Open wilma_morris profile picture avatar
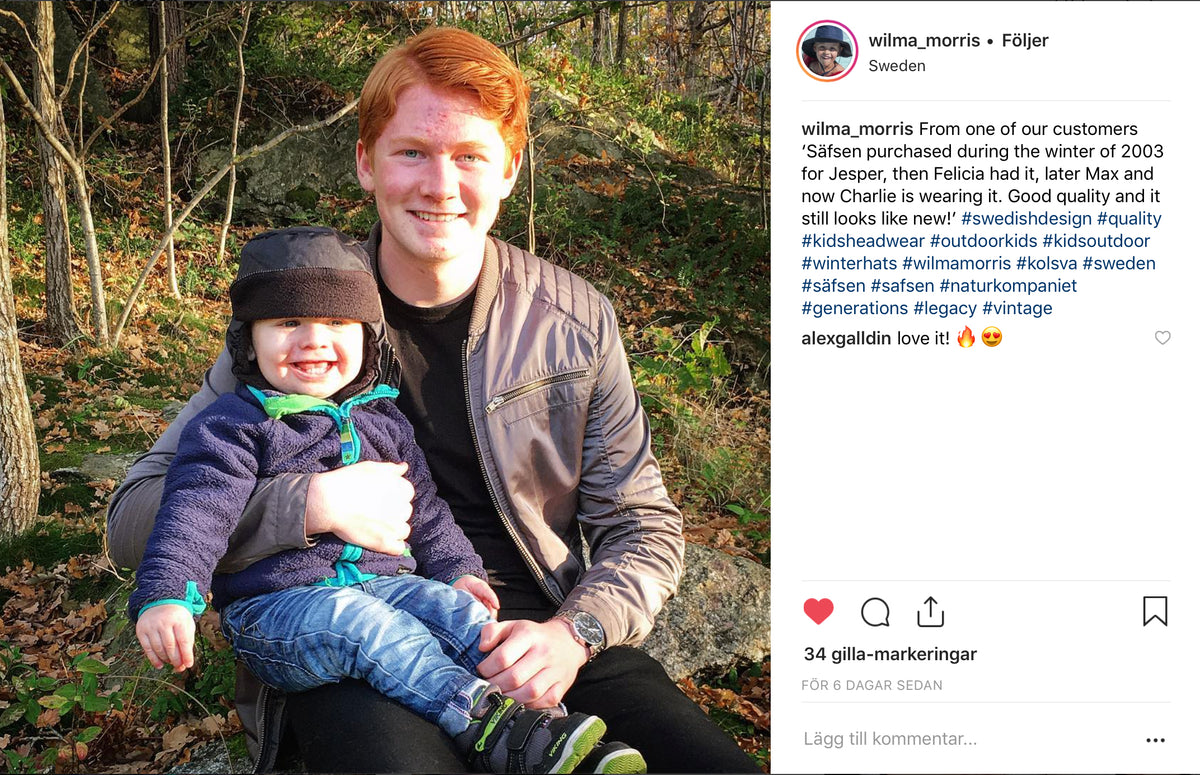The width and height of the screenshot is (1200, 775). pyautogui.click(x=827, y=50)
